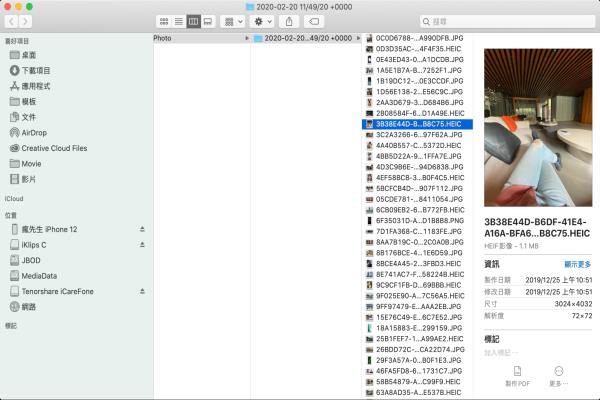
Task: Focus the search field
Action: click(507, 21)
